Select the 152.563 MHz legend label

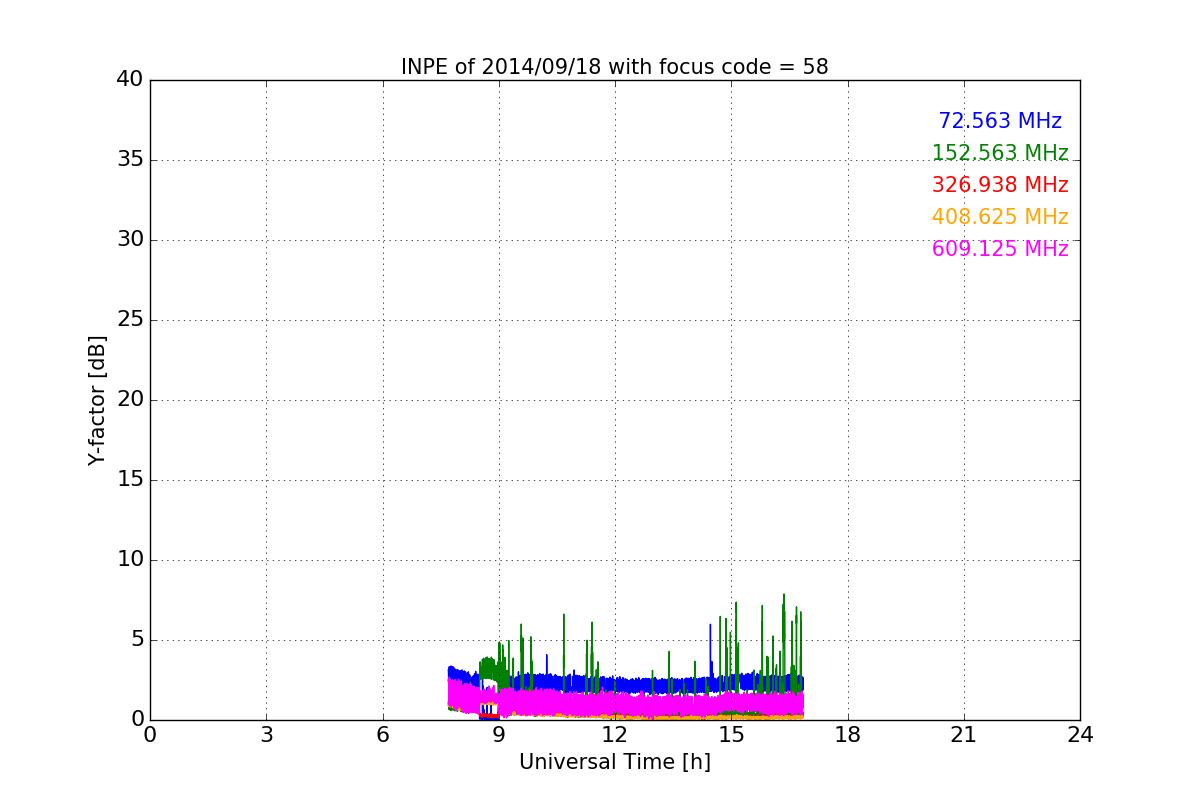pos(1000,153)
